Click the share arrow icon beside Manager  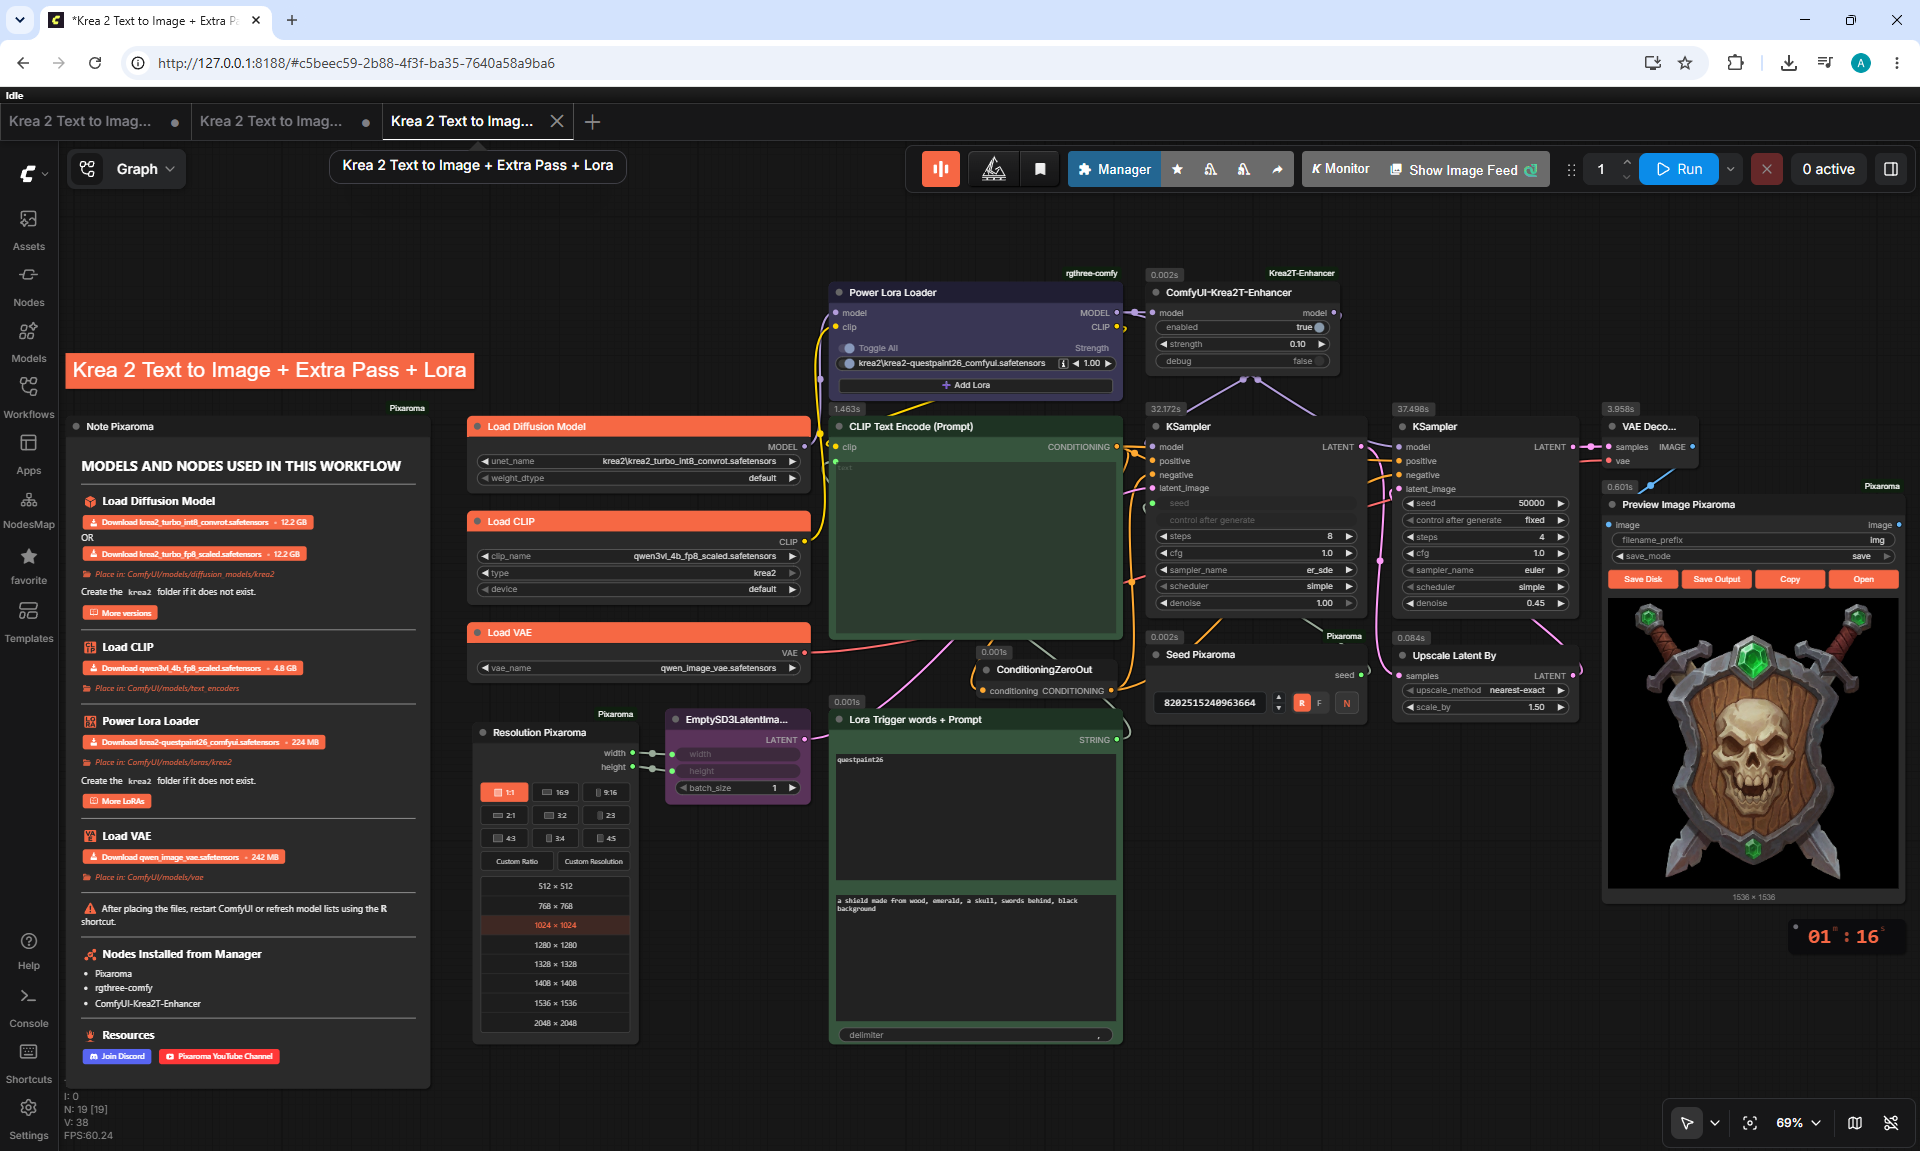[x=1277, y=169]
